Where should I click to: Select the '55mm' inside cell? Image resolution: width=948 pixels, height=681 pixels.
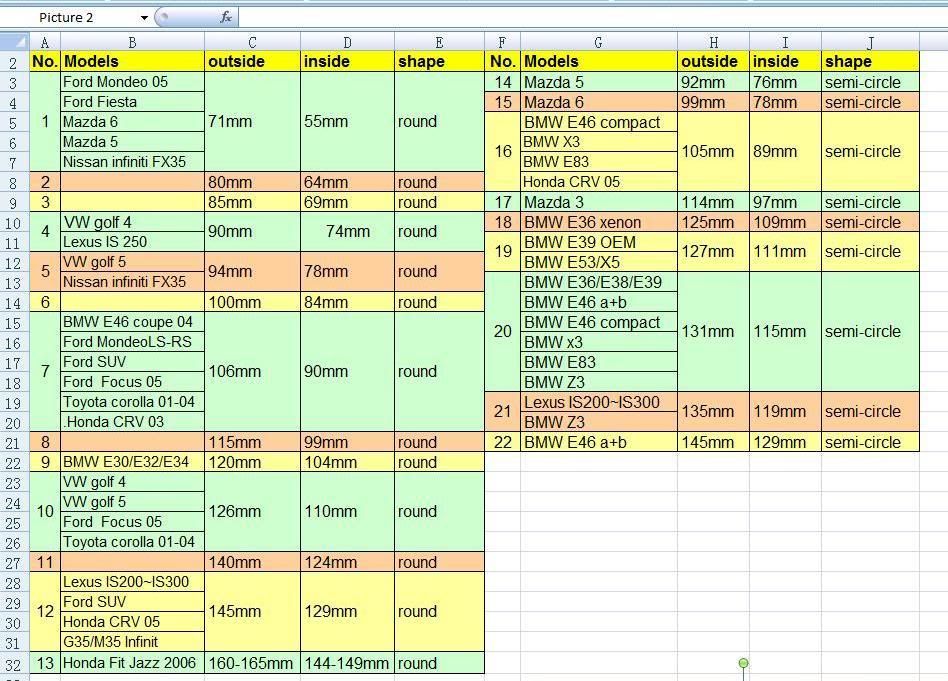tap(347, 122)
